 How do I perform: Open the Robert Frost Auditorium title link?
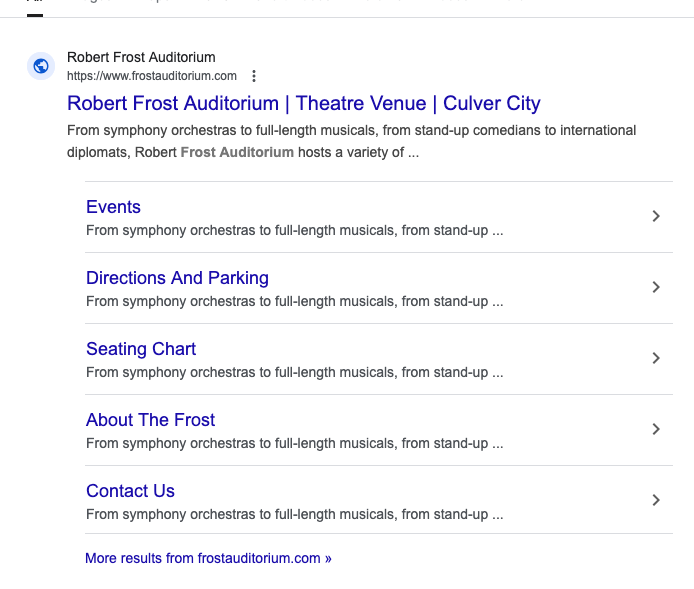click(x=303, y=103)
